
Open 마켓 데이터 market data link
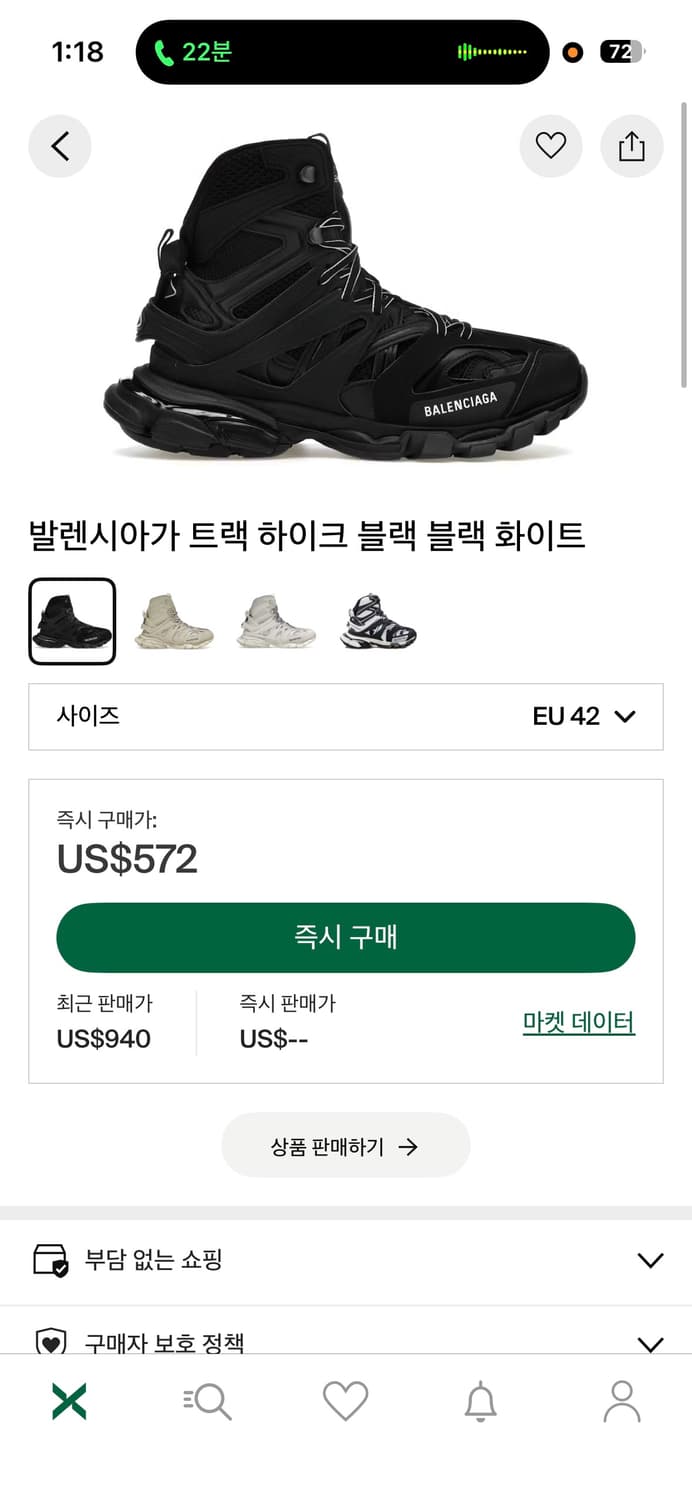tap(576, 1022)
